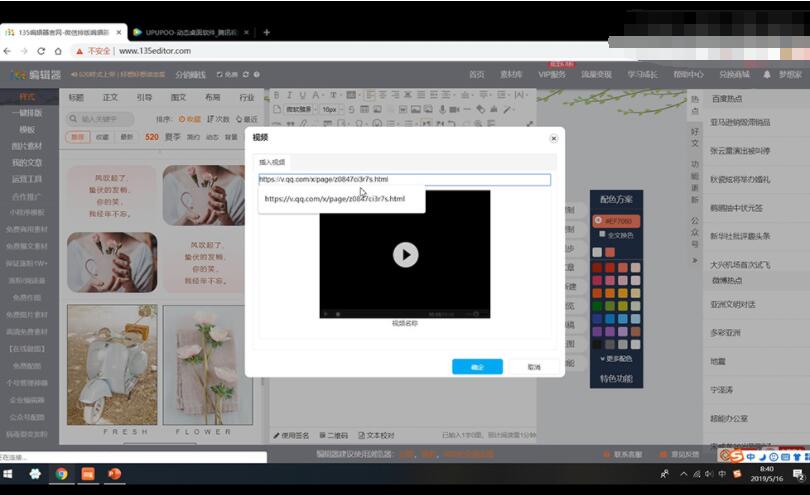Open hot topic 大兴机场首次试飞
Image resolution: width=810 pixels, height=495 pixels.
tap(740, 265)
